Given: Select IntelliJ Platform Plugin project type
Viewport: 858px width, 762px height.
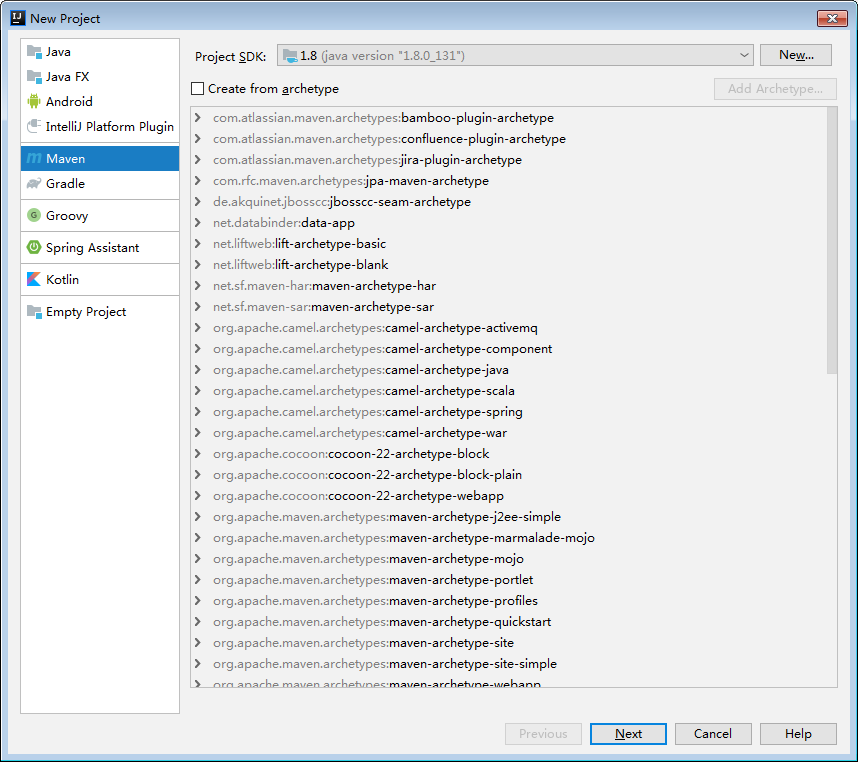Looking at the screenshot, I should (100, 126).
